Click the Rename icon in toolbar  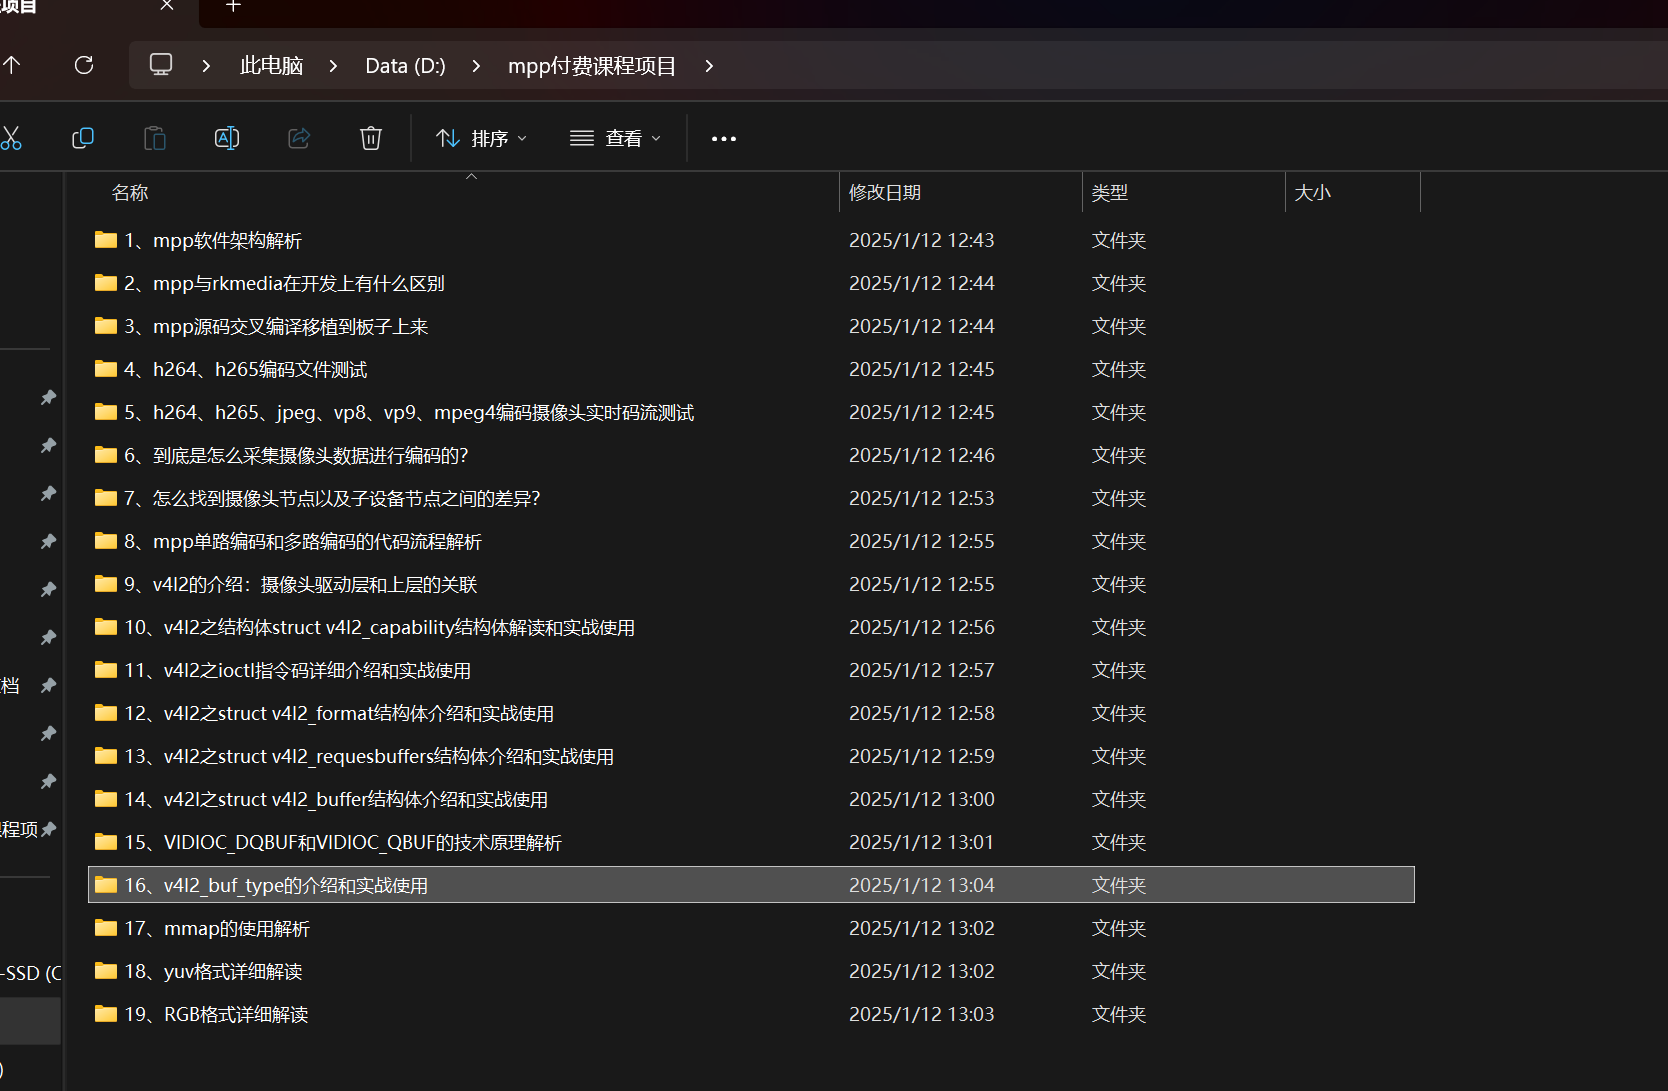pos(227,138)
